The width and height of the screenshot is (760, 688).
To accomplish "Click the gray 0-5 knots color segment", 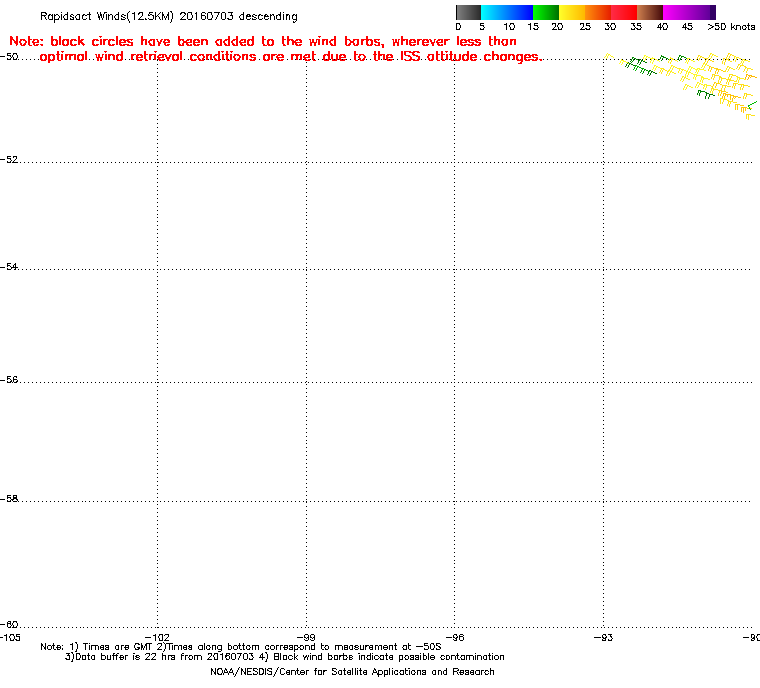I will coord(468,12).
